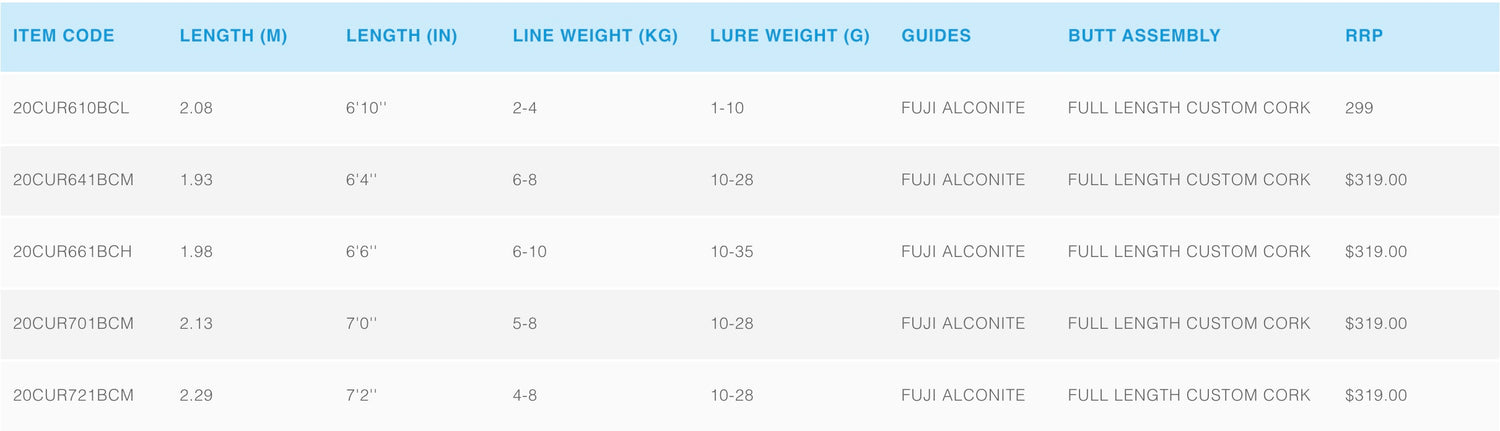Screen dimensions: 1500x431
Task: Select the GUIDES column header
Action: coord(936,36)
